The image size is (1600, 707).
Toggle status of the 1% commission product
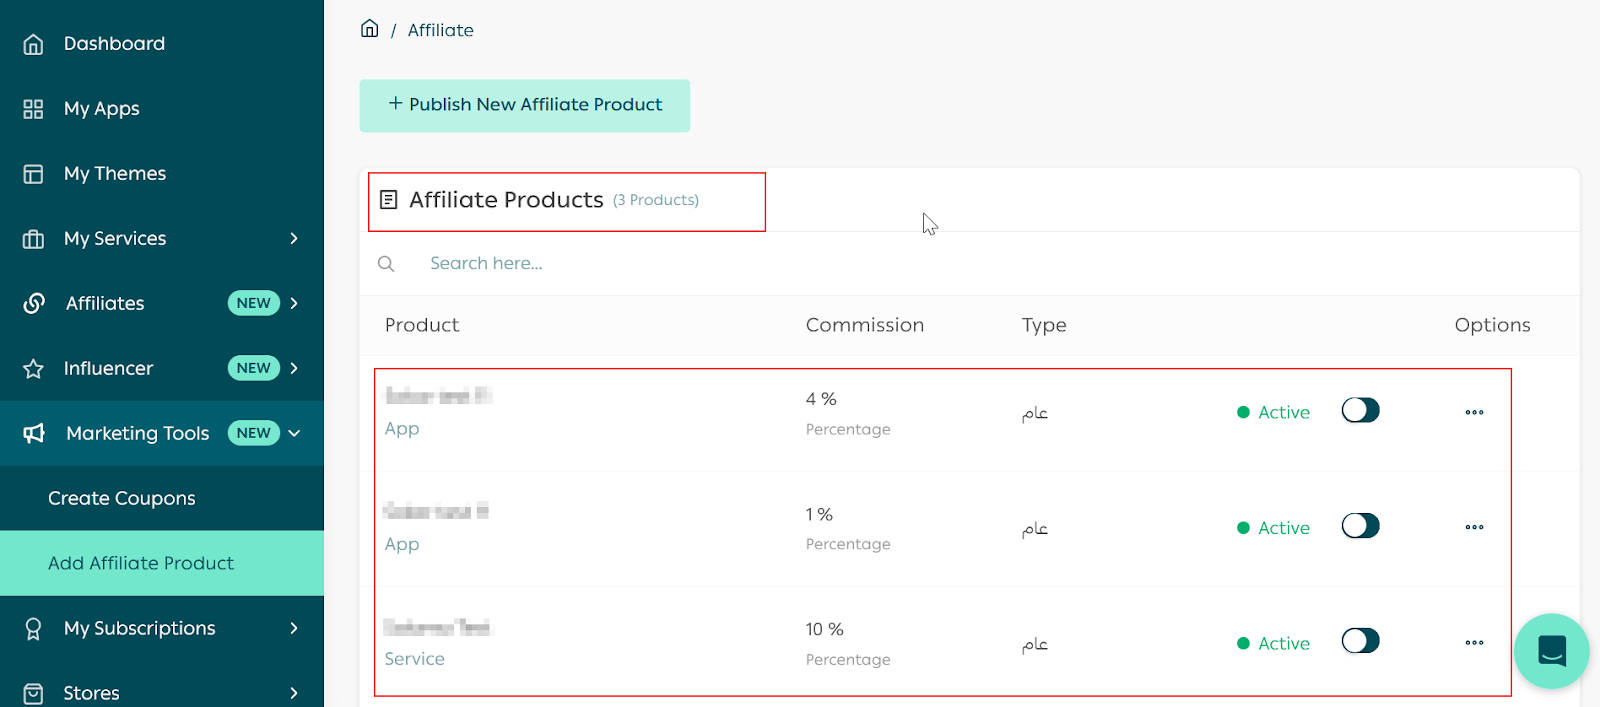click(1360, 526)
